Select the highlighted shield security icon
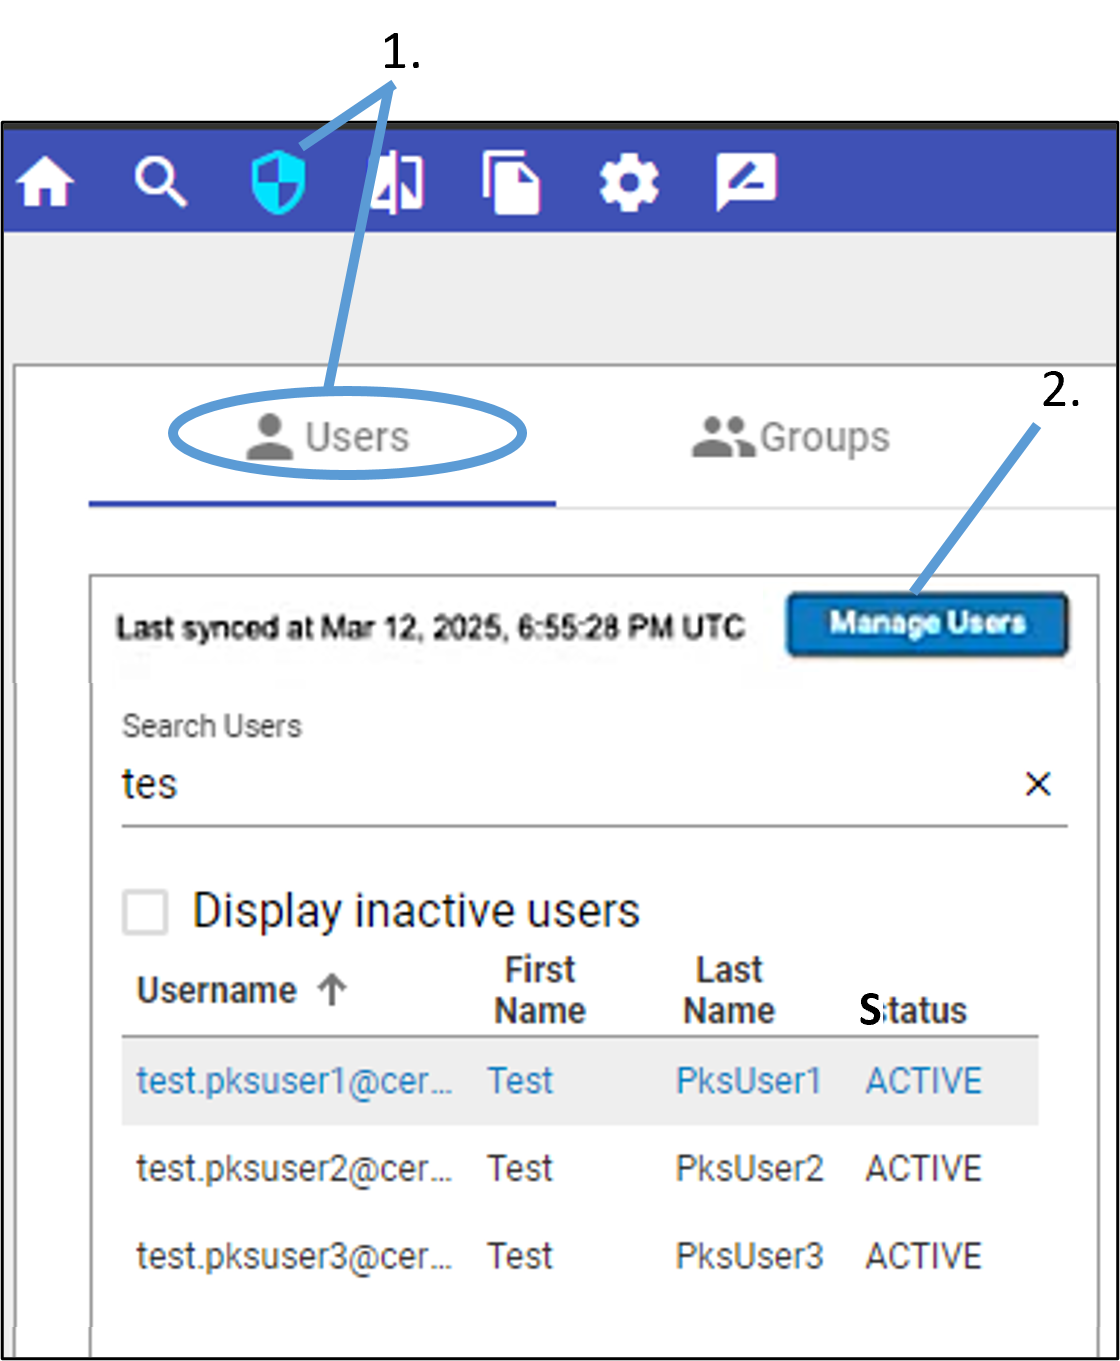This screenshot has width=1120, height=1361. (x=277, y=183)
